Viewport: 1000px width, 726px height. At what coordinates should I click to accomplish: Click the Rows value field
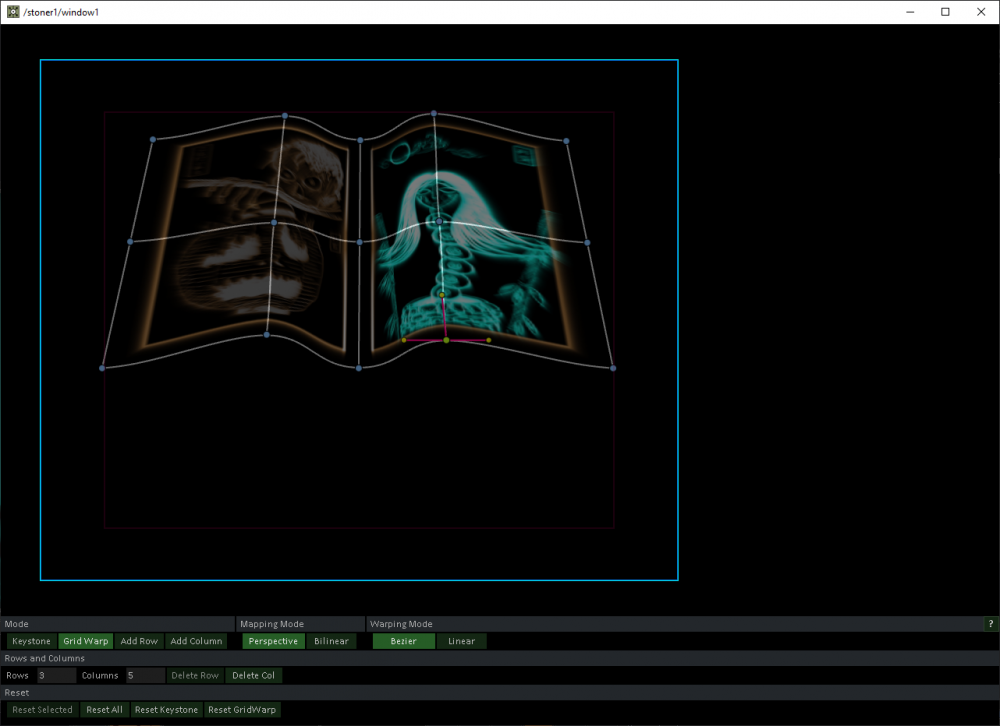click(56, 675)
